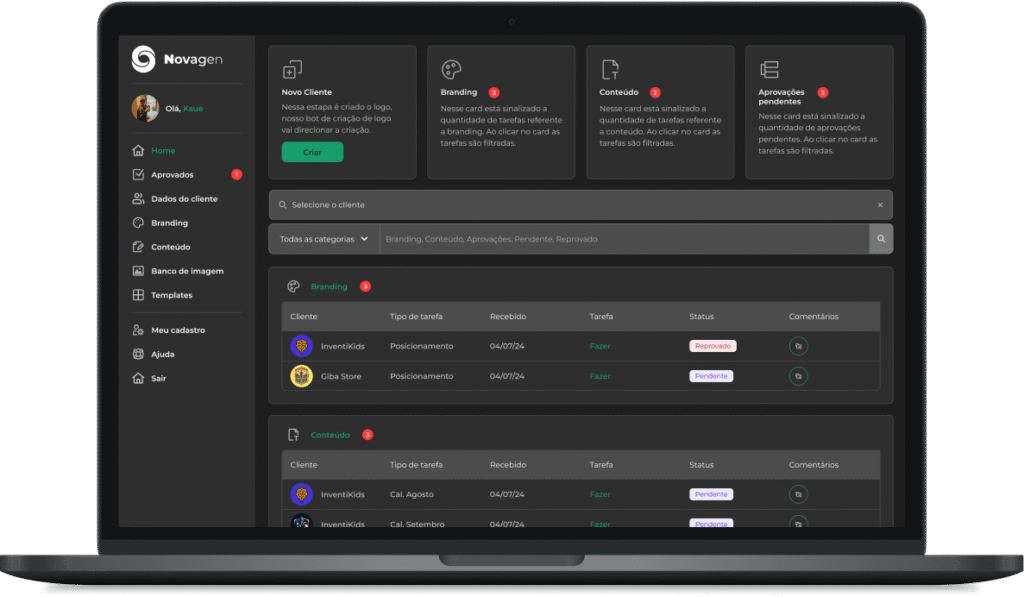Click the Reprovado status badge
This screenshot has height=597, width=1024.
point(712,346)
